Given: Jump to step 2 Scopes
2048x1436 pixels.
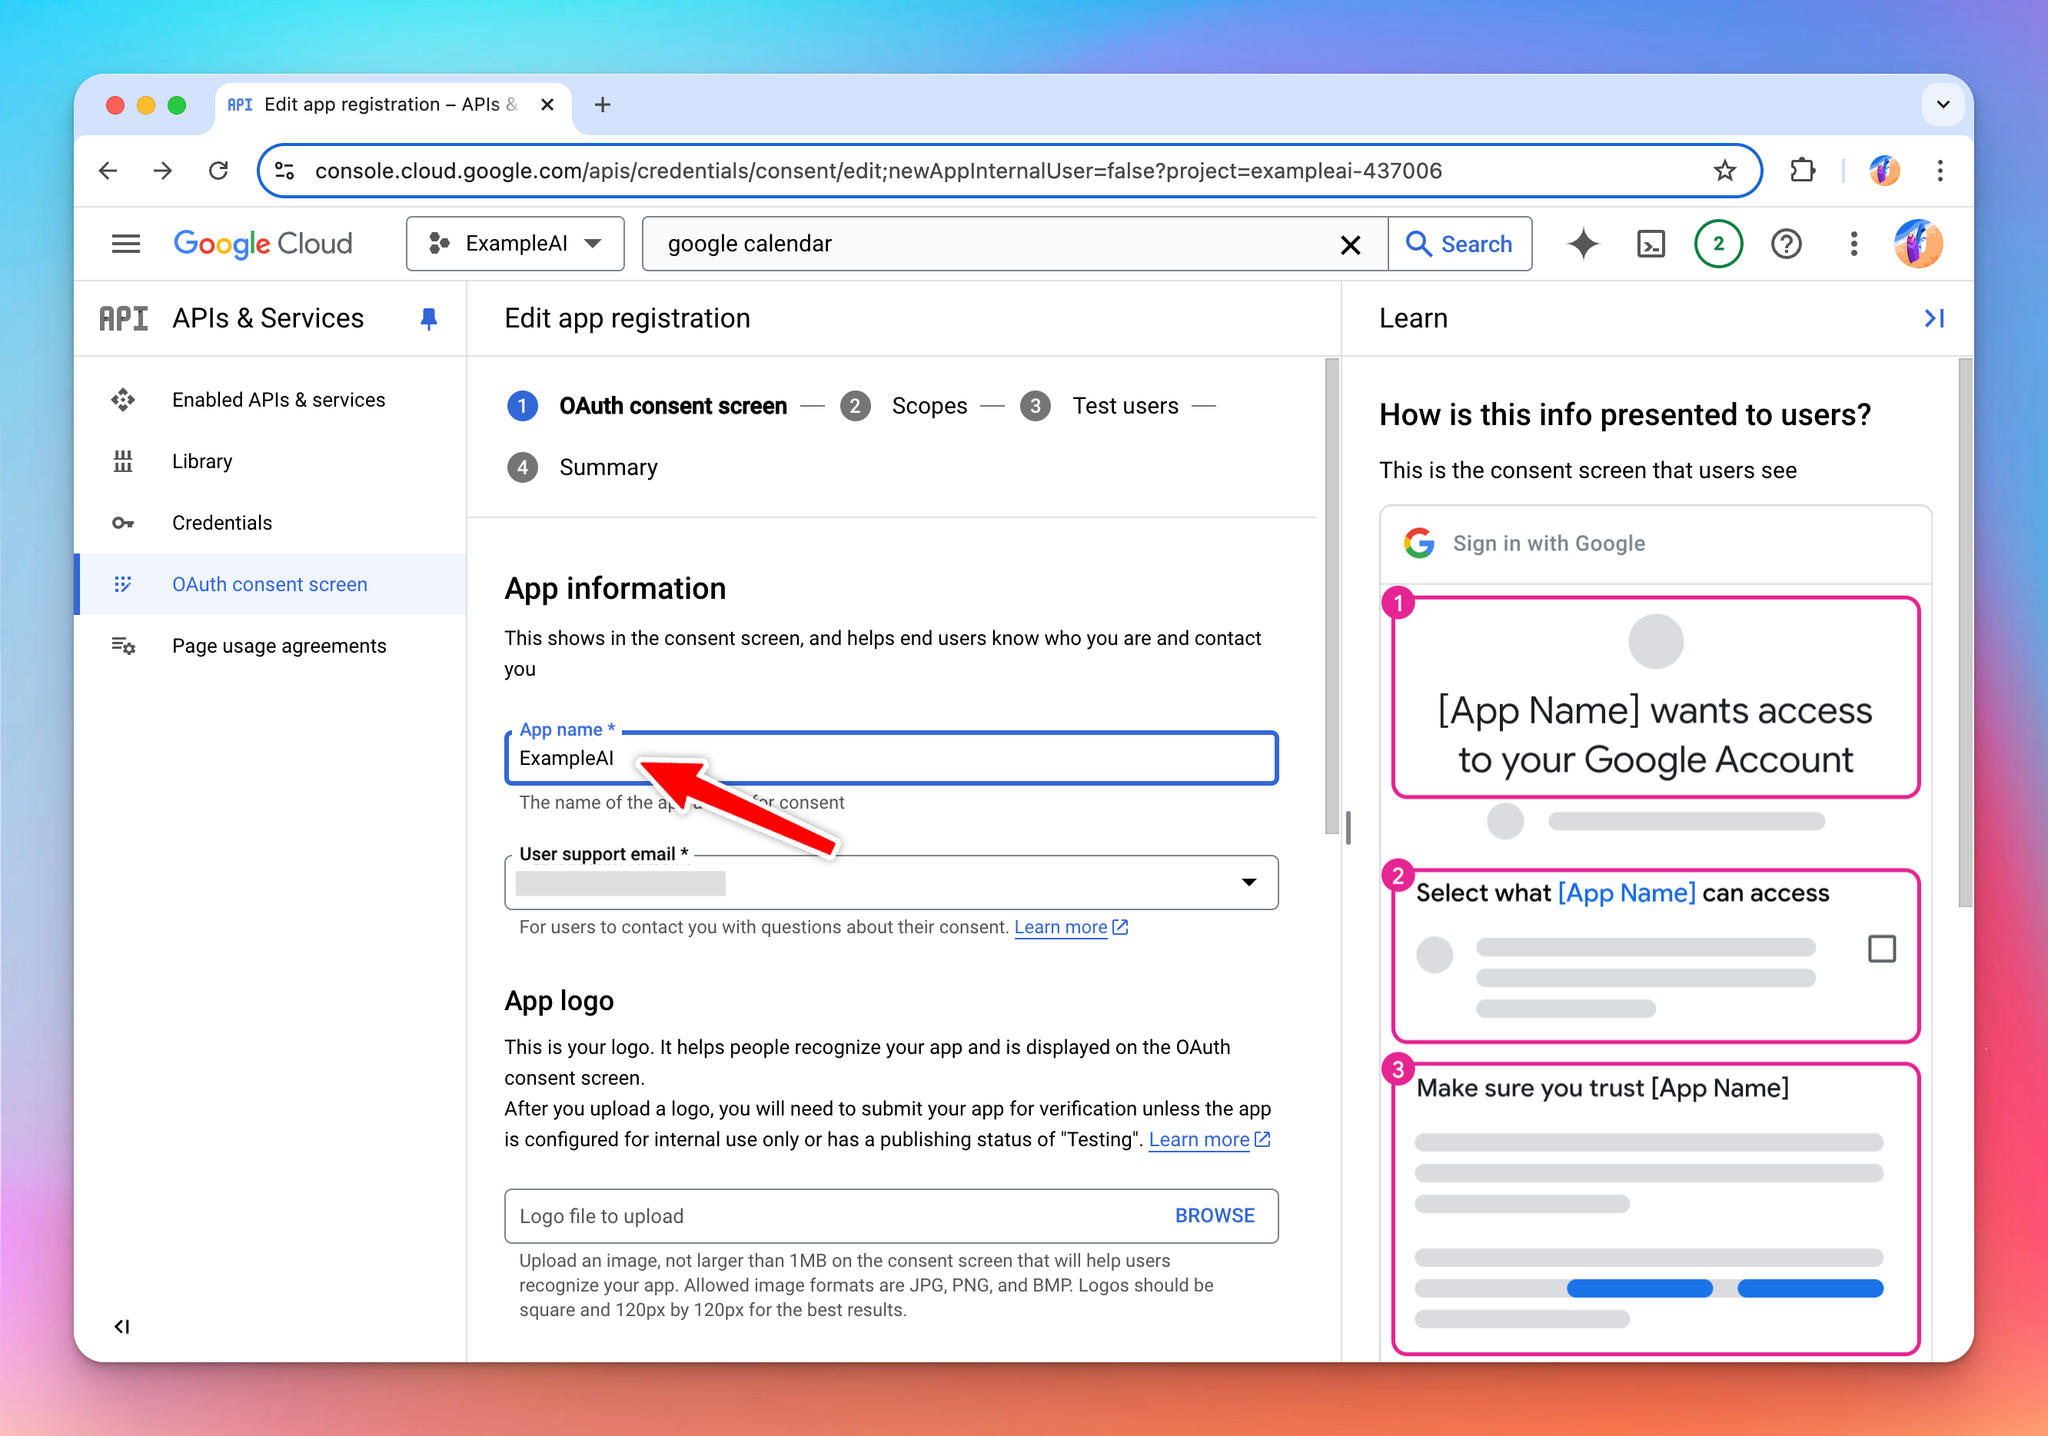Looking at the screenshot, I should 904,406.
